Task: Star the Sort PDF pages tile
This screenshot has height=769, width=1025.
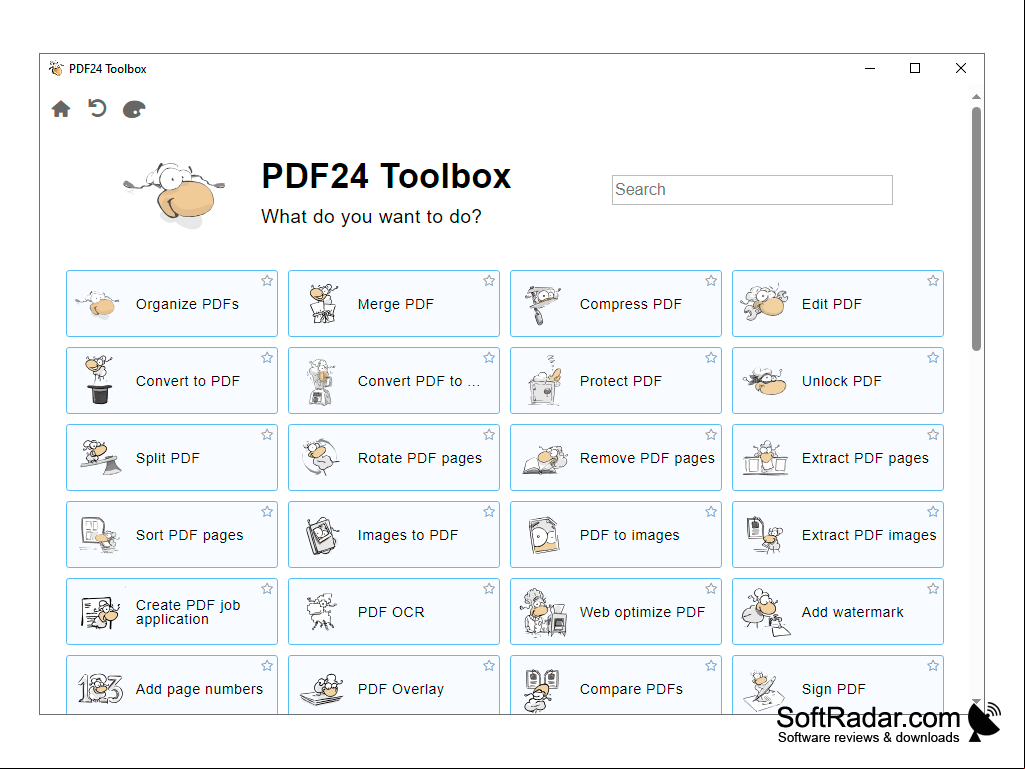Action: [267, 512]
